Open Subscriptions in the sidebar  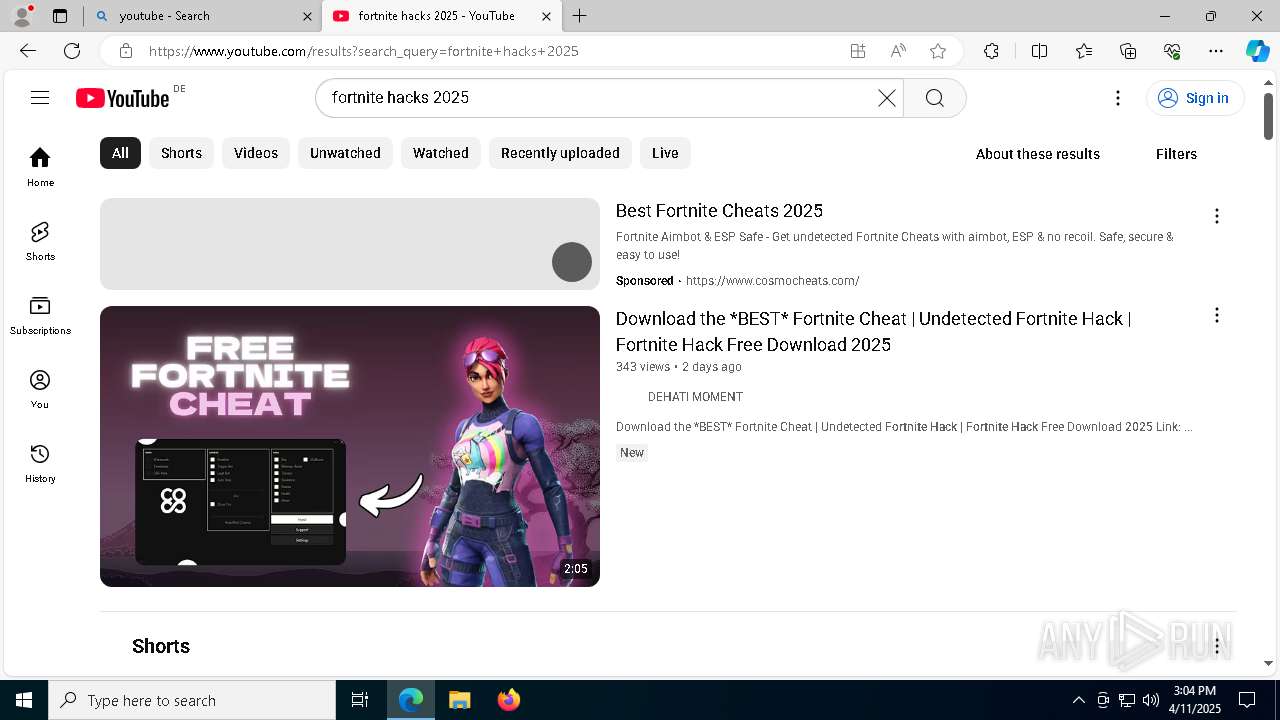tap(40, 315)
